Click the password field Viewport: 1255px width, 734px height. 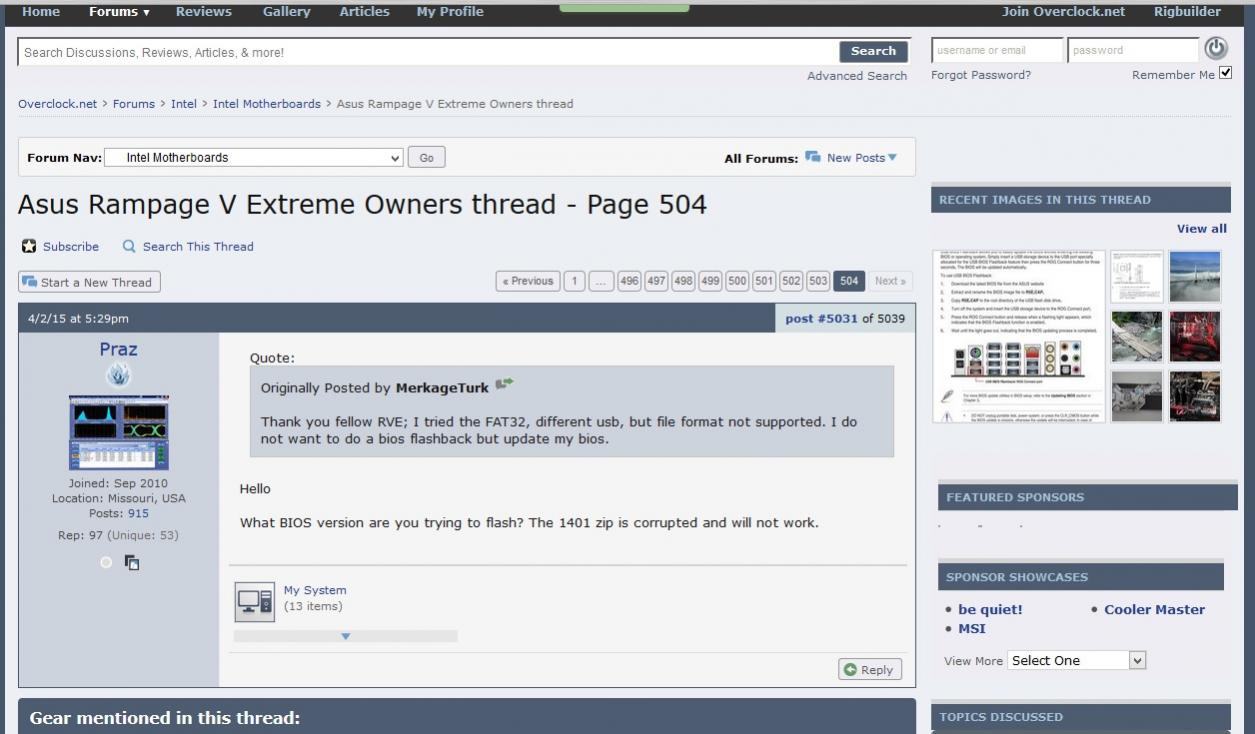[x=1132, y=50]
